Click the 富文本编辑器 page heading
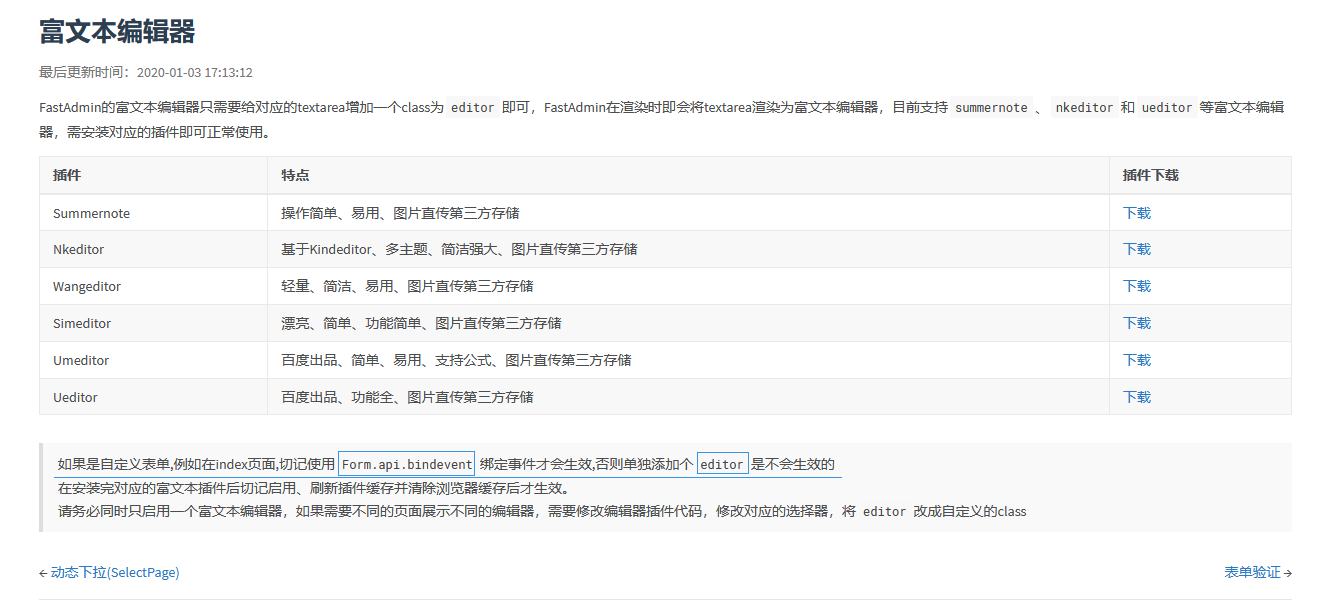Image resolution: width=1325 pixels, height=602 pixels. tap(117, 32)
